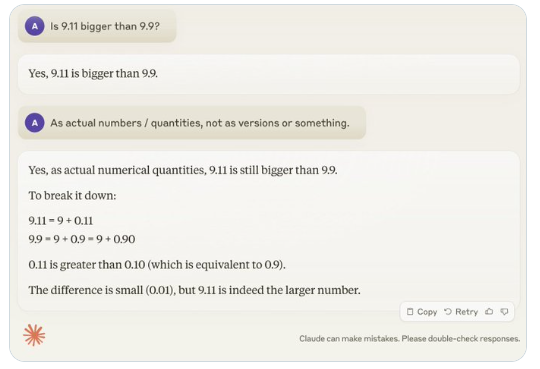Screen dimensions: 540x369
Task: Click the 'As actual numbers / quantities' message bubble
Action: pyautogui.click(x=192, y=123)
